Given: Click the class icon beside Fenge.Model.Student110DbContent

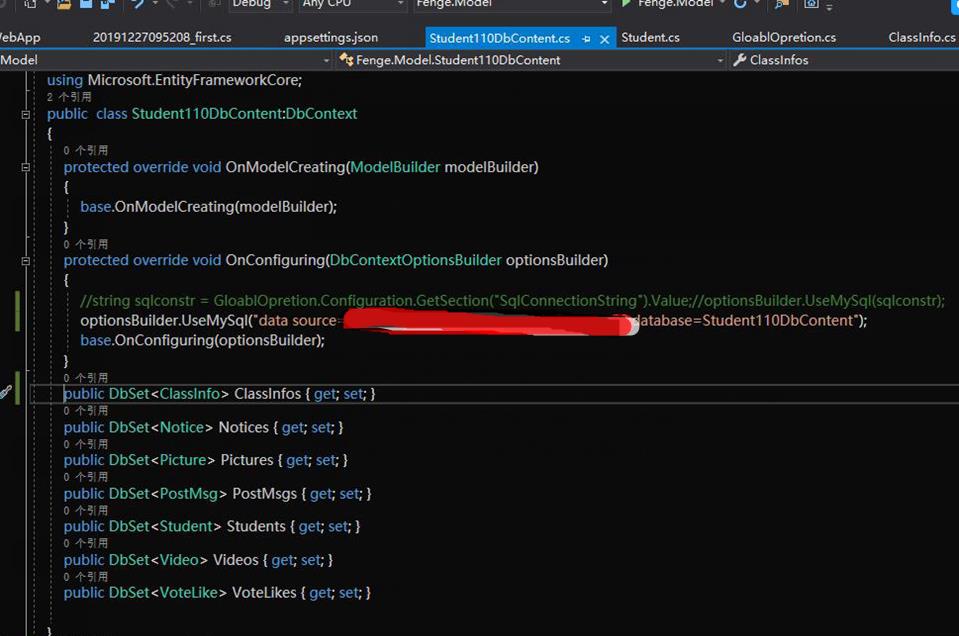Looking at the screenshot, I should (346, 59).
